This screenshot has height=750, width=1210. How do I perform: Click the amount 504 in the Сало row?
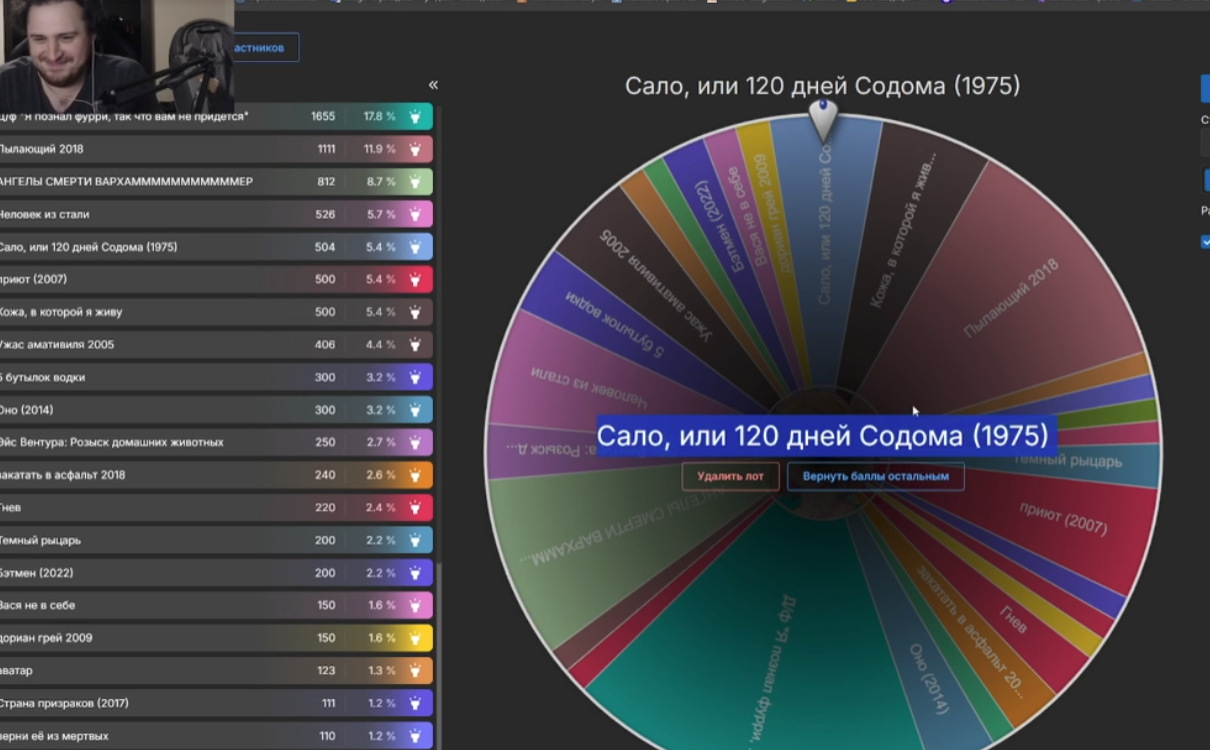point(325,247)
